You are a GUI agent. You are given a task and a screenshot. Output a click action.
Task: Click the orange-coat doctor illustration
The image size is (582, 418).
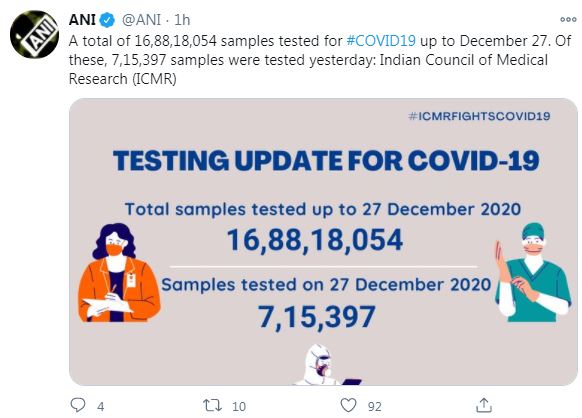click(119, 273)
